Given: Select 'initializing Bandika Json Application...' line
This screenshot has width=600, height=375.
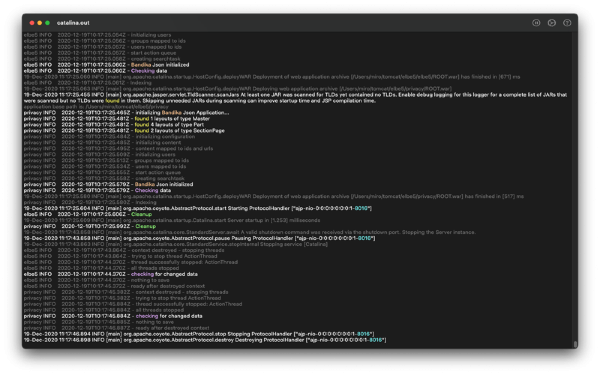Looking at the screenshot, I should click(127, 112).
